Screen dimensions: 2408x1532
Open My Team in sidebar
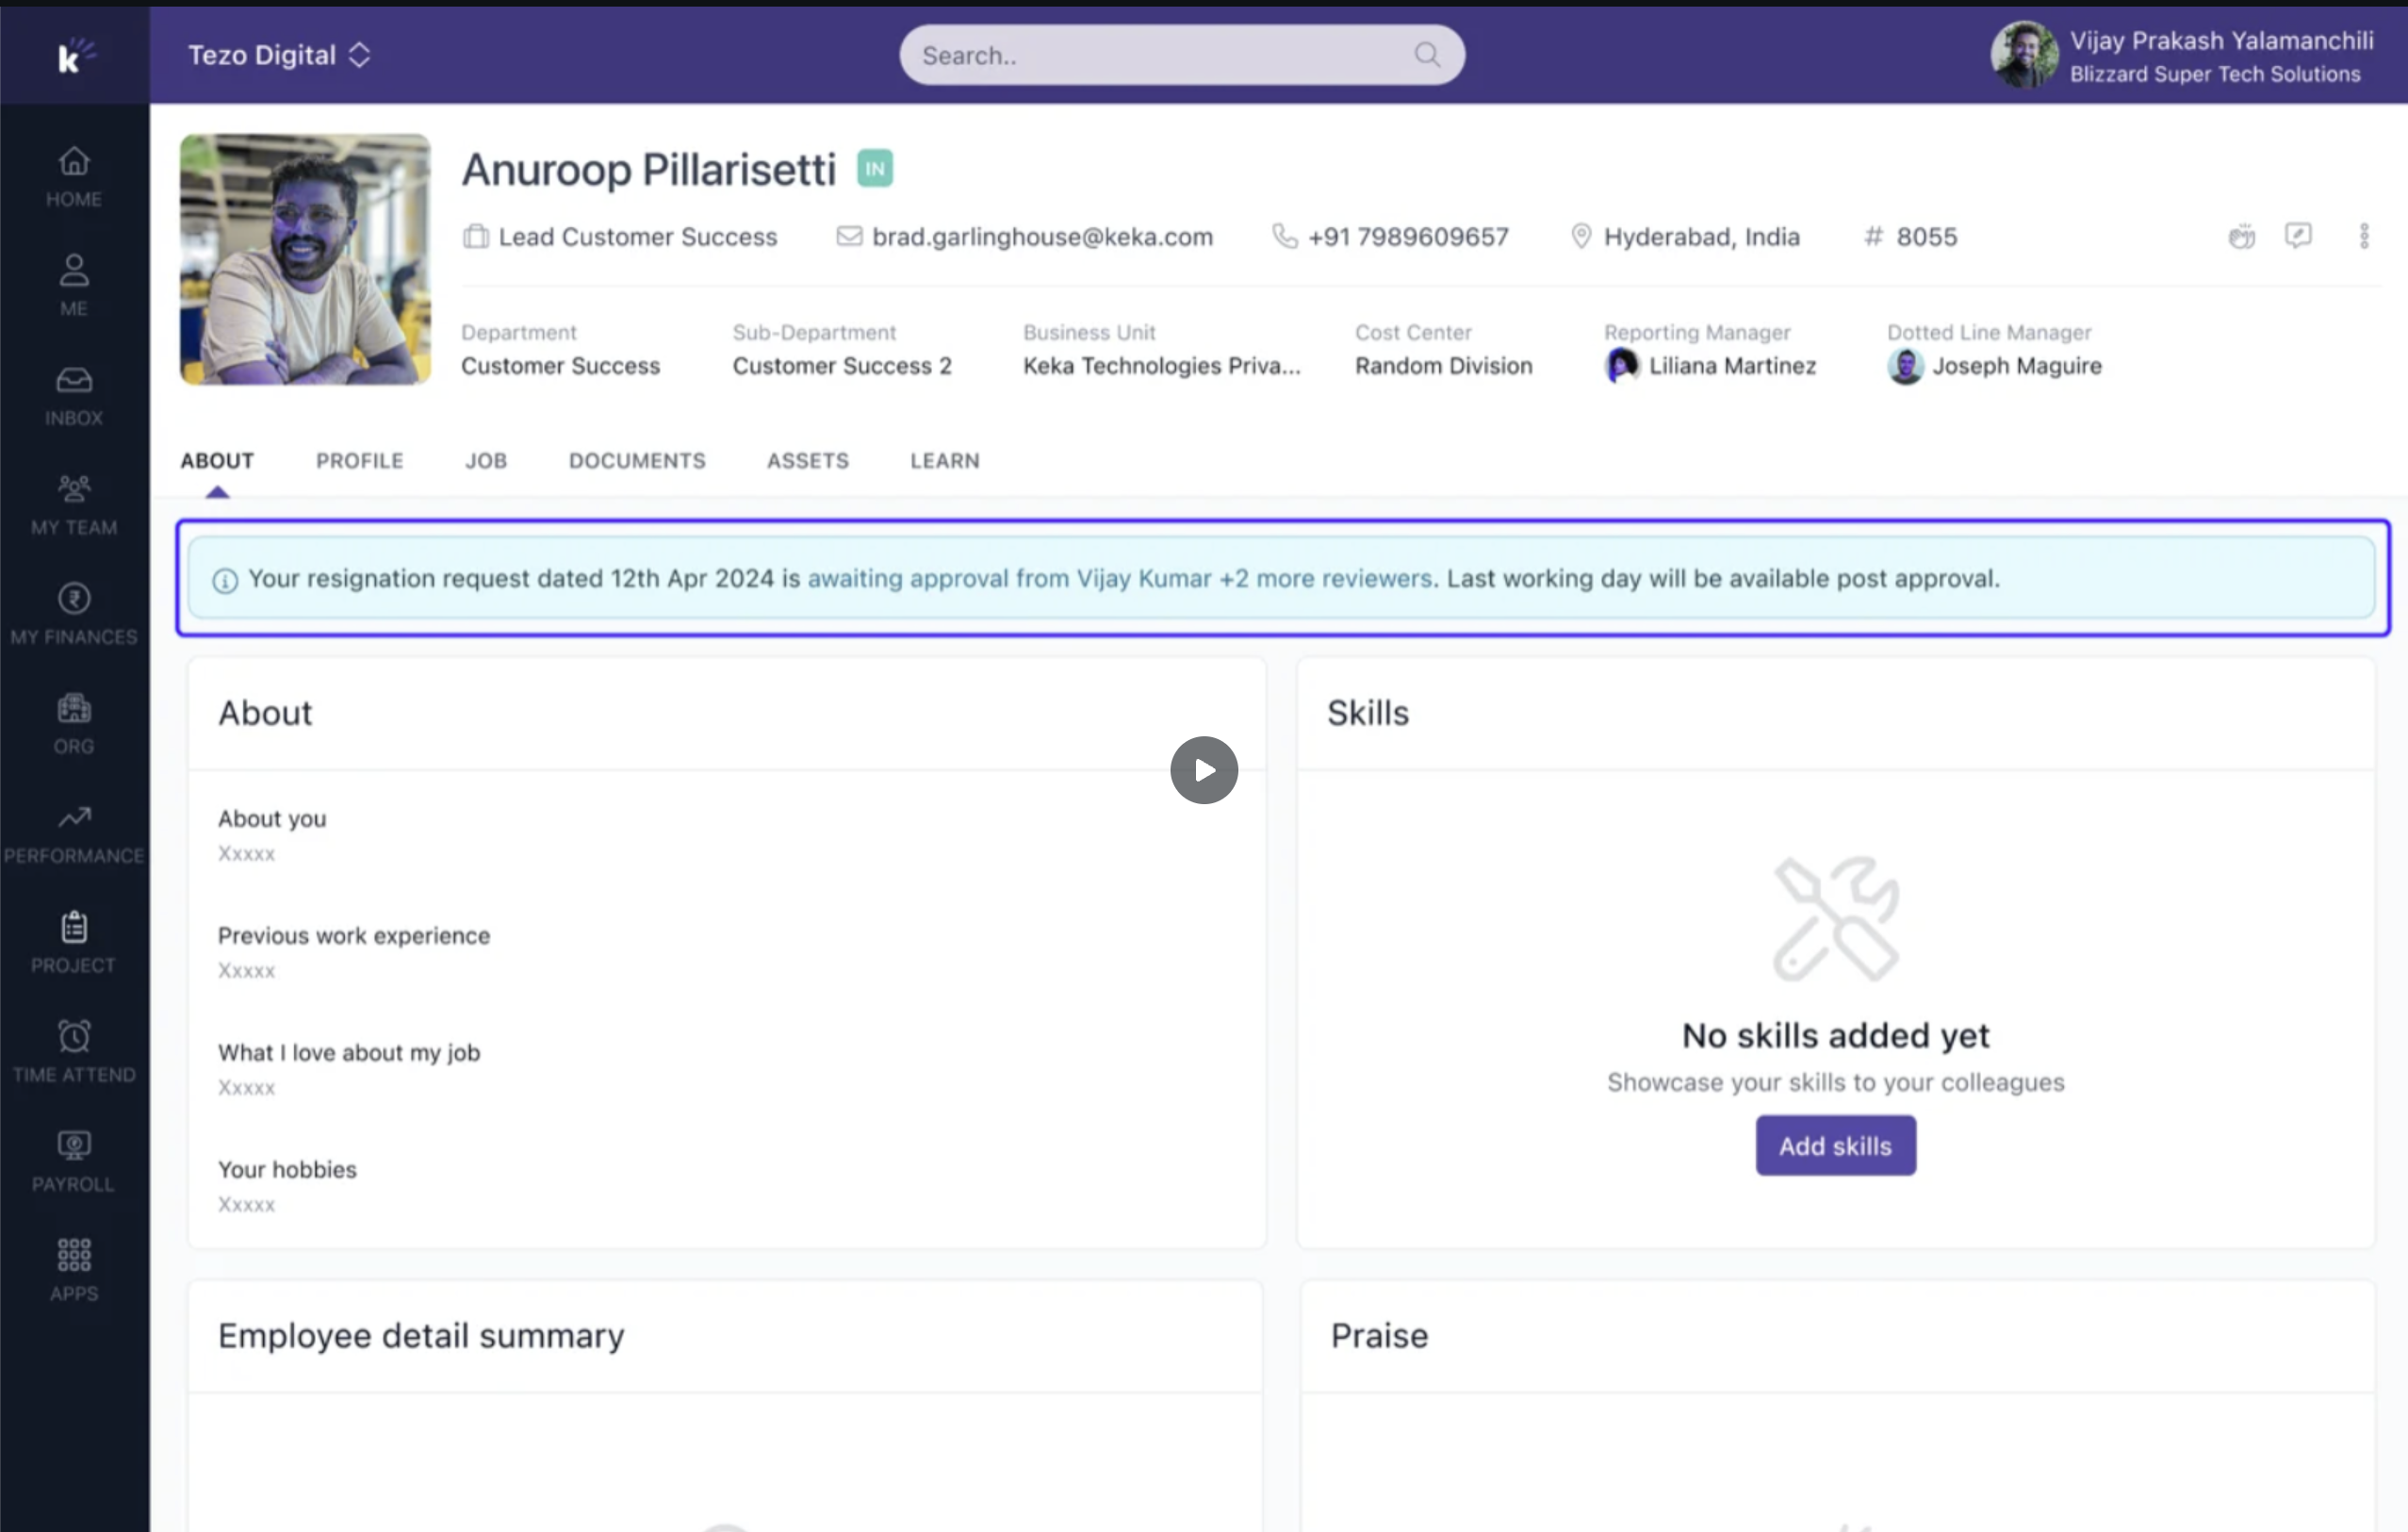[x=74, y=504]
